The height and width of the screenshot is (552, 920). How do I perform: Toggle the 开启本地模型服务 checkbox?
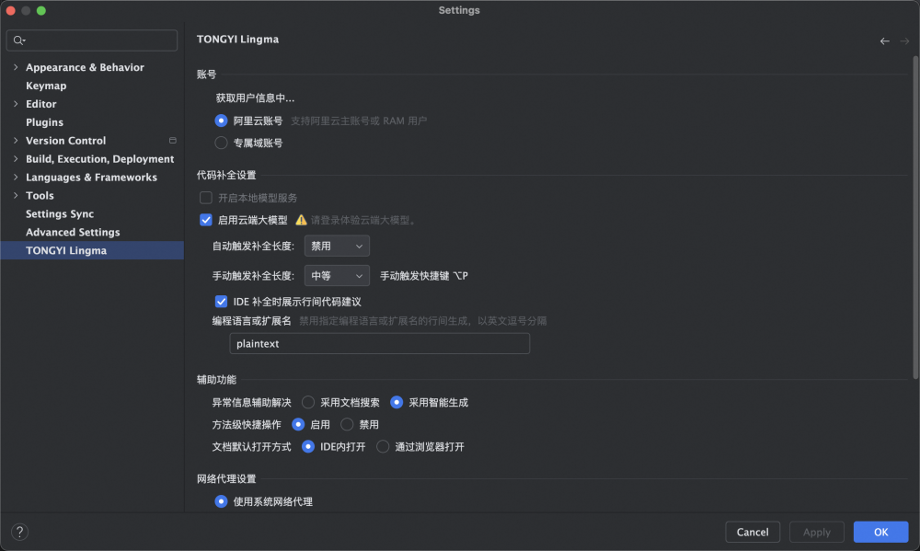click(206, 198)
